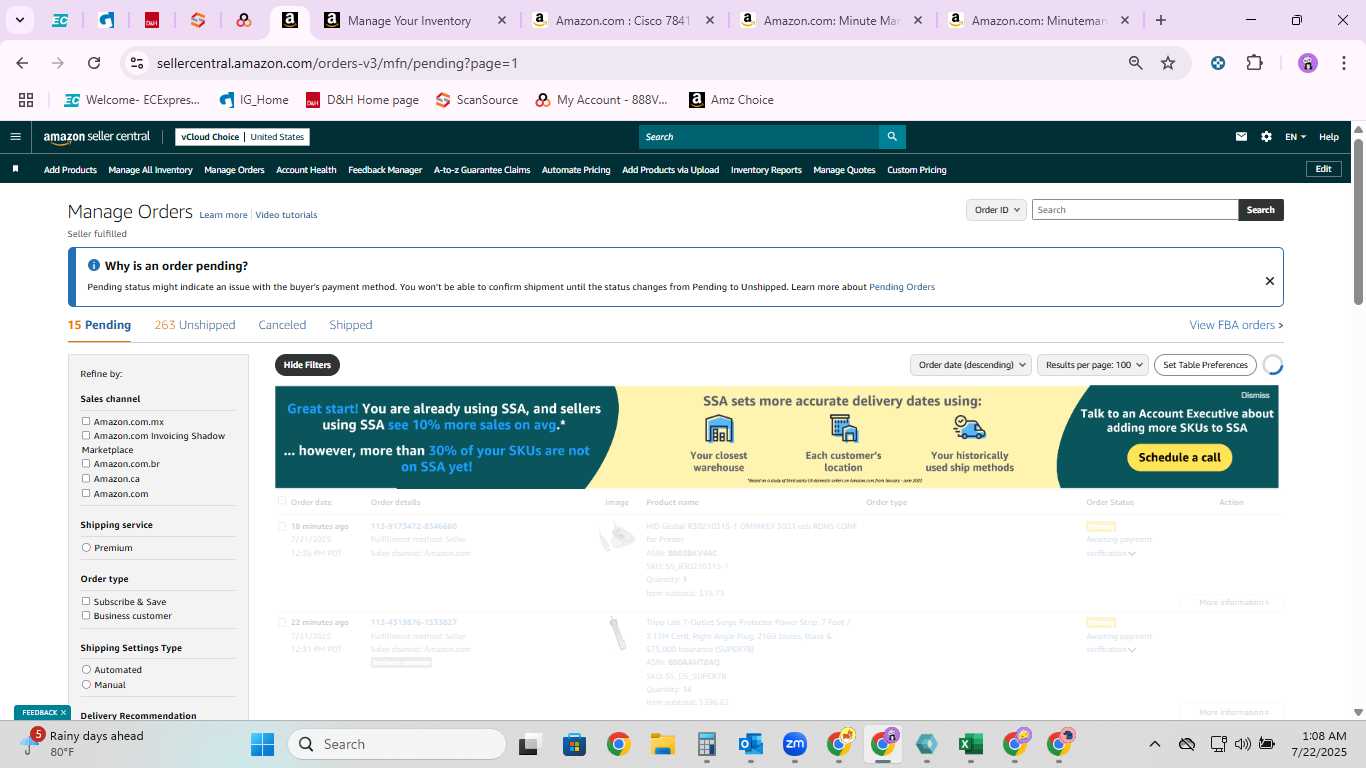
Task: Click the Seller Central top search box
Action: [x=759, y=137]
